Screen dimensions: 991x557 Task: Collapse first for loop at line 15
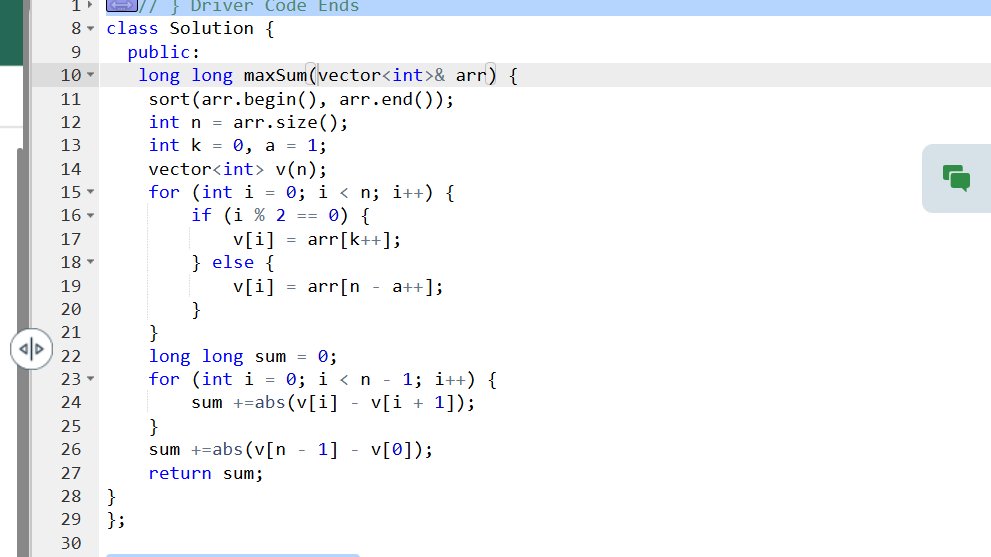90,192
